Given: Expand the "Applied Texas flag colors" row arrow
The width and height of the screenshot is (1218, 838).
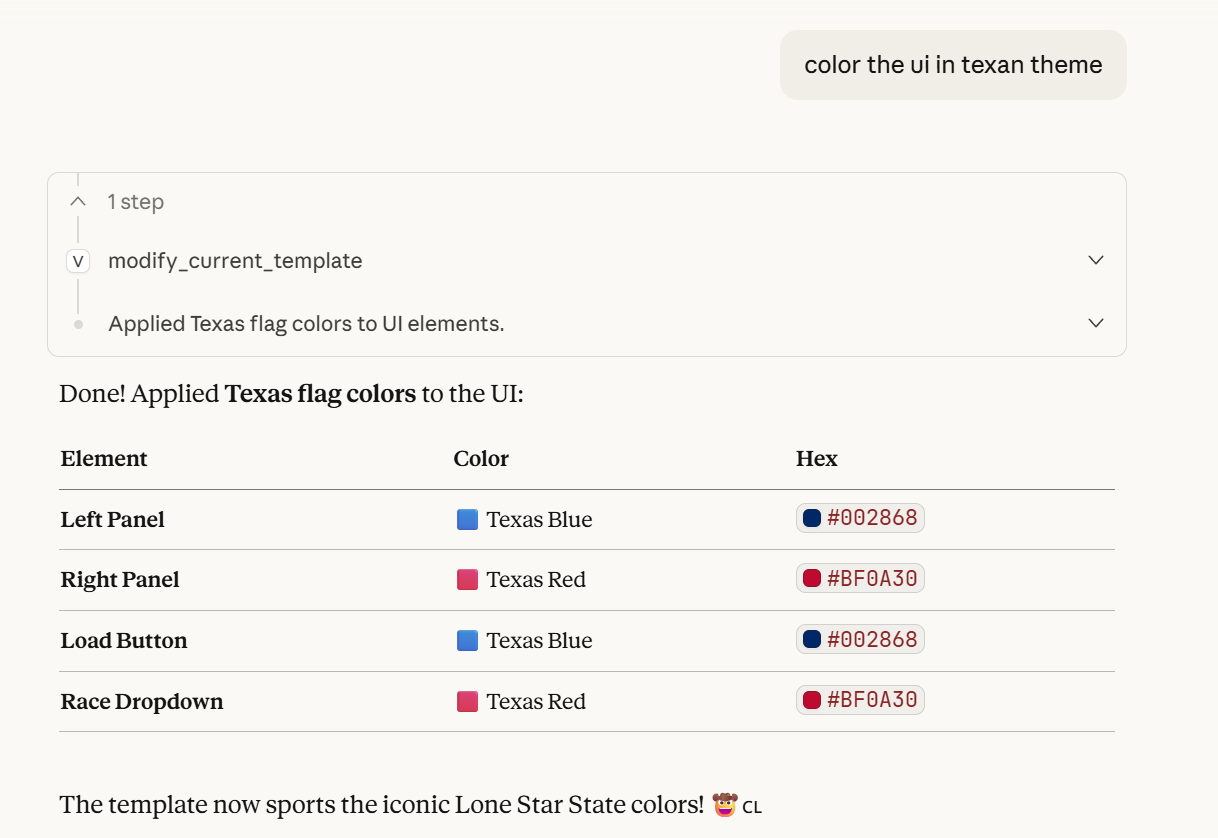Looking at the screenshot, I should (x=1096, y=323).
